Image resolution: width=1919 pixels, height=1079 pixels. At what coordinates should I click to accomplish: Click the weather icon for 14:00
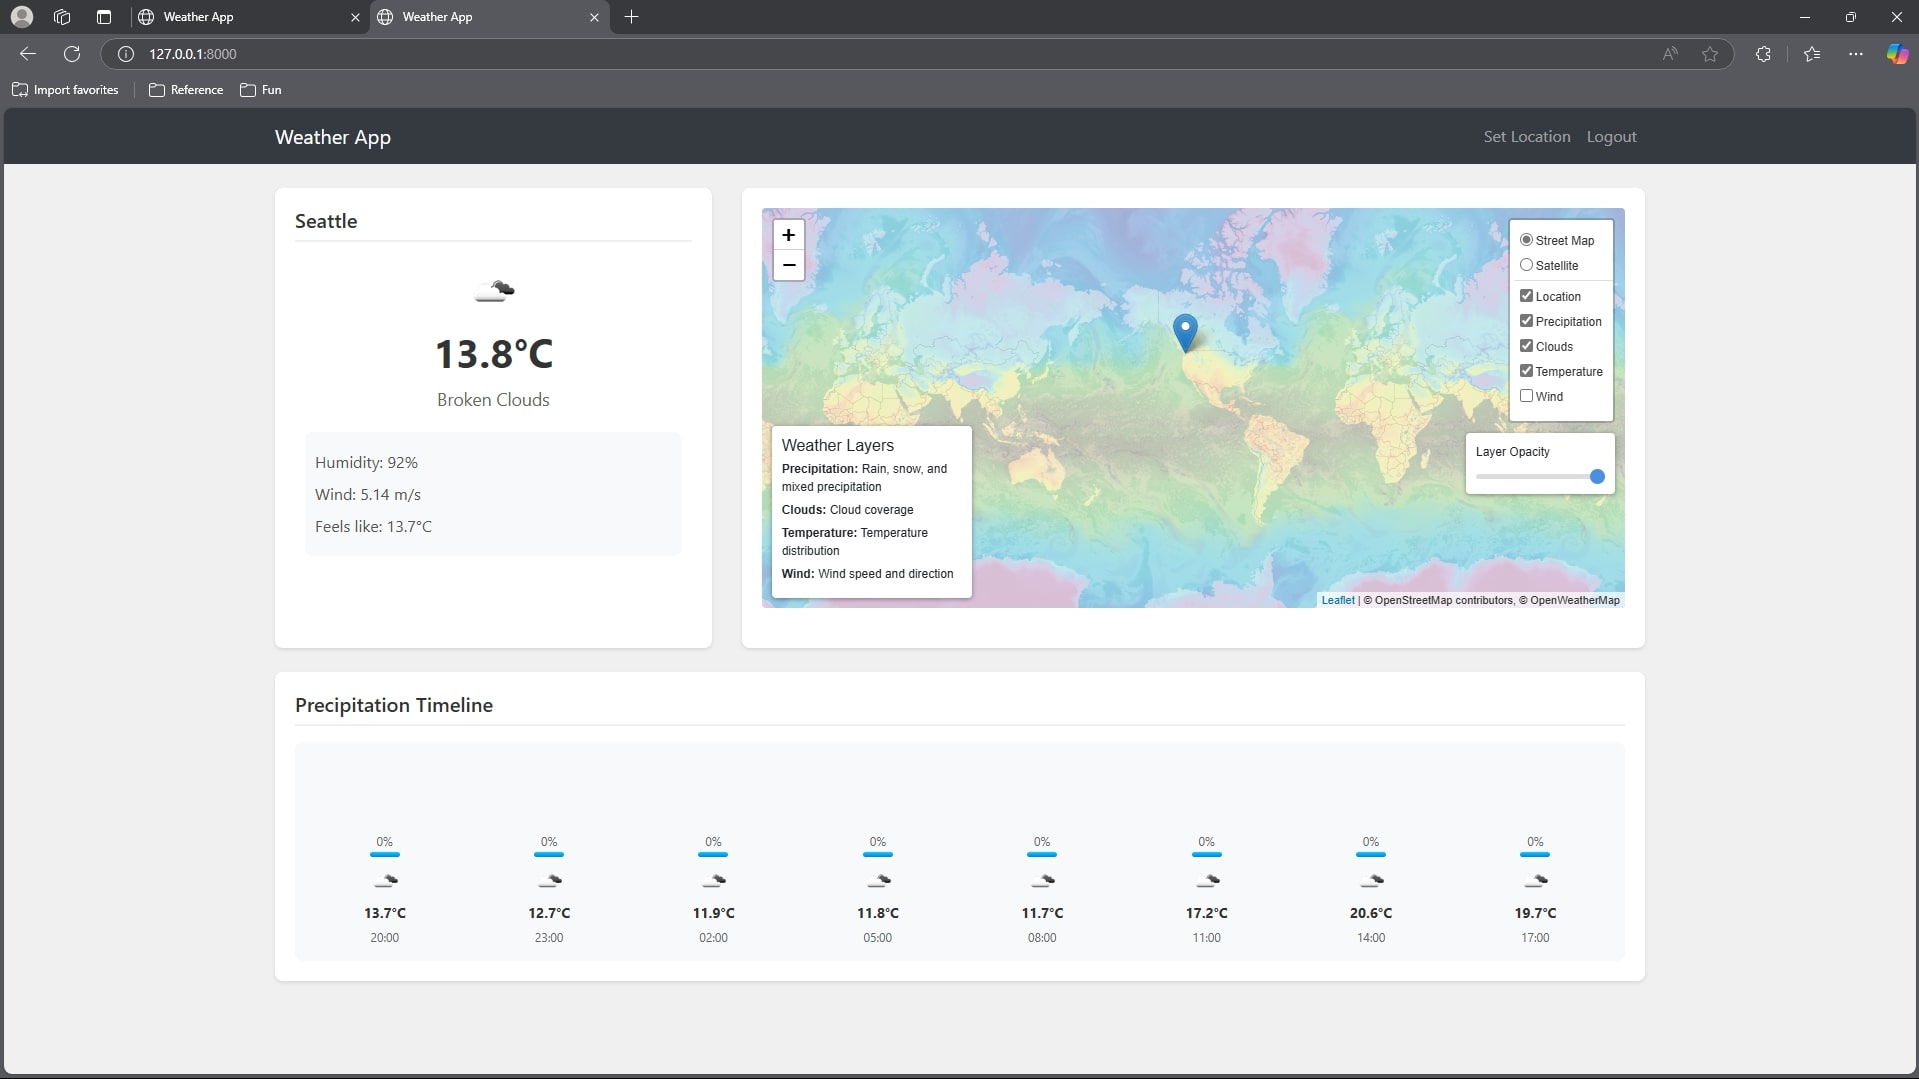[x=1371, y=880]
